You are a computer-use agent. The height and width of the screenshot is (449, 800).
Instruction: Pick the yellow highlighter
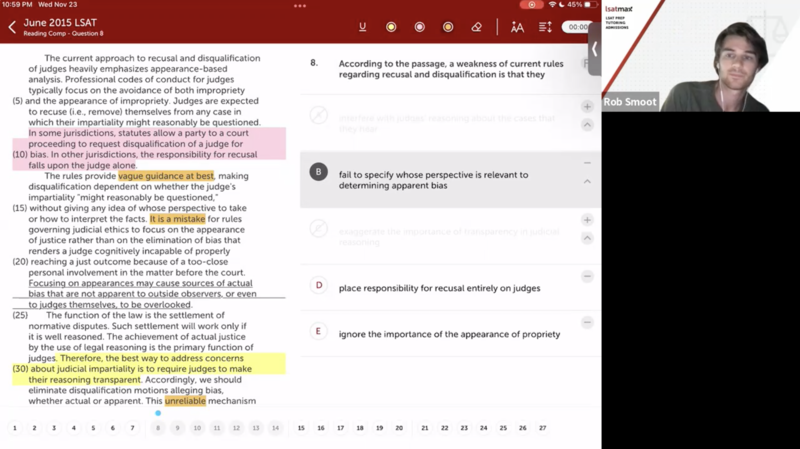tap(391, 27)
